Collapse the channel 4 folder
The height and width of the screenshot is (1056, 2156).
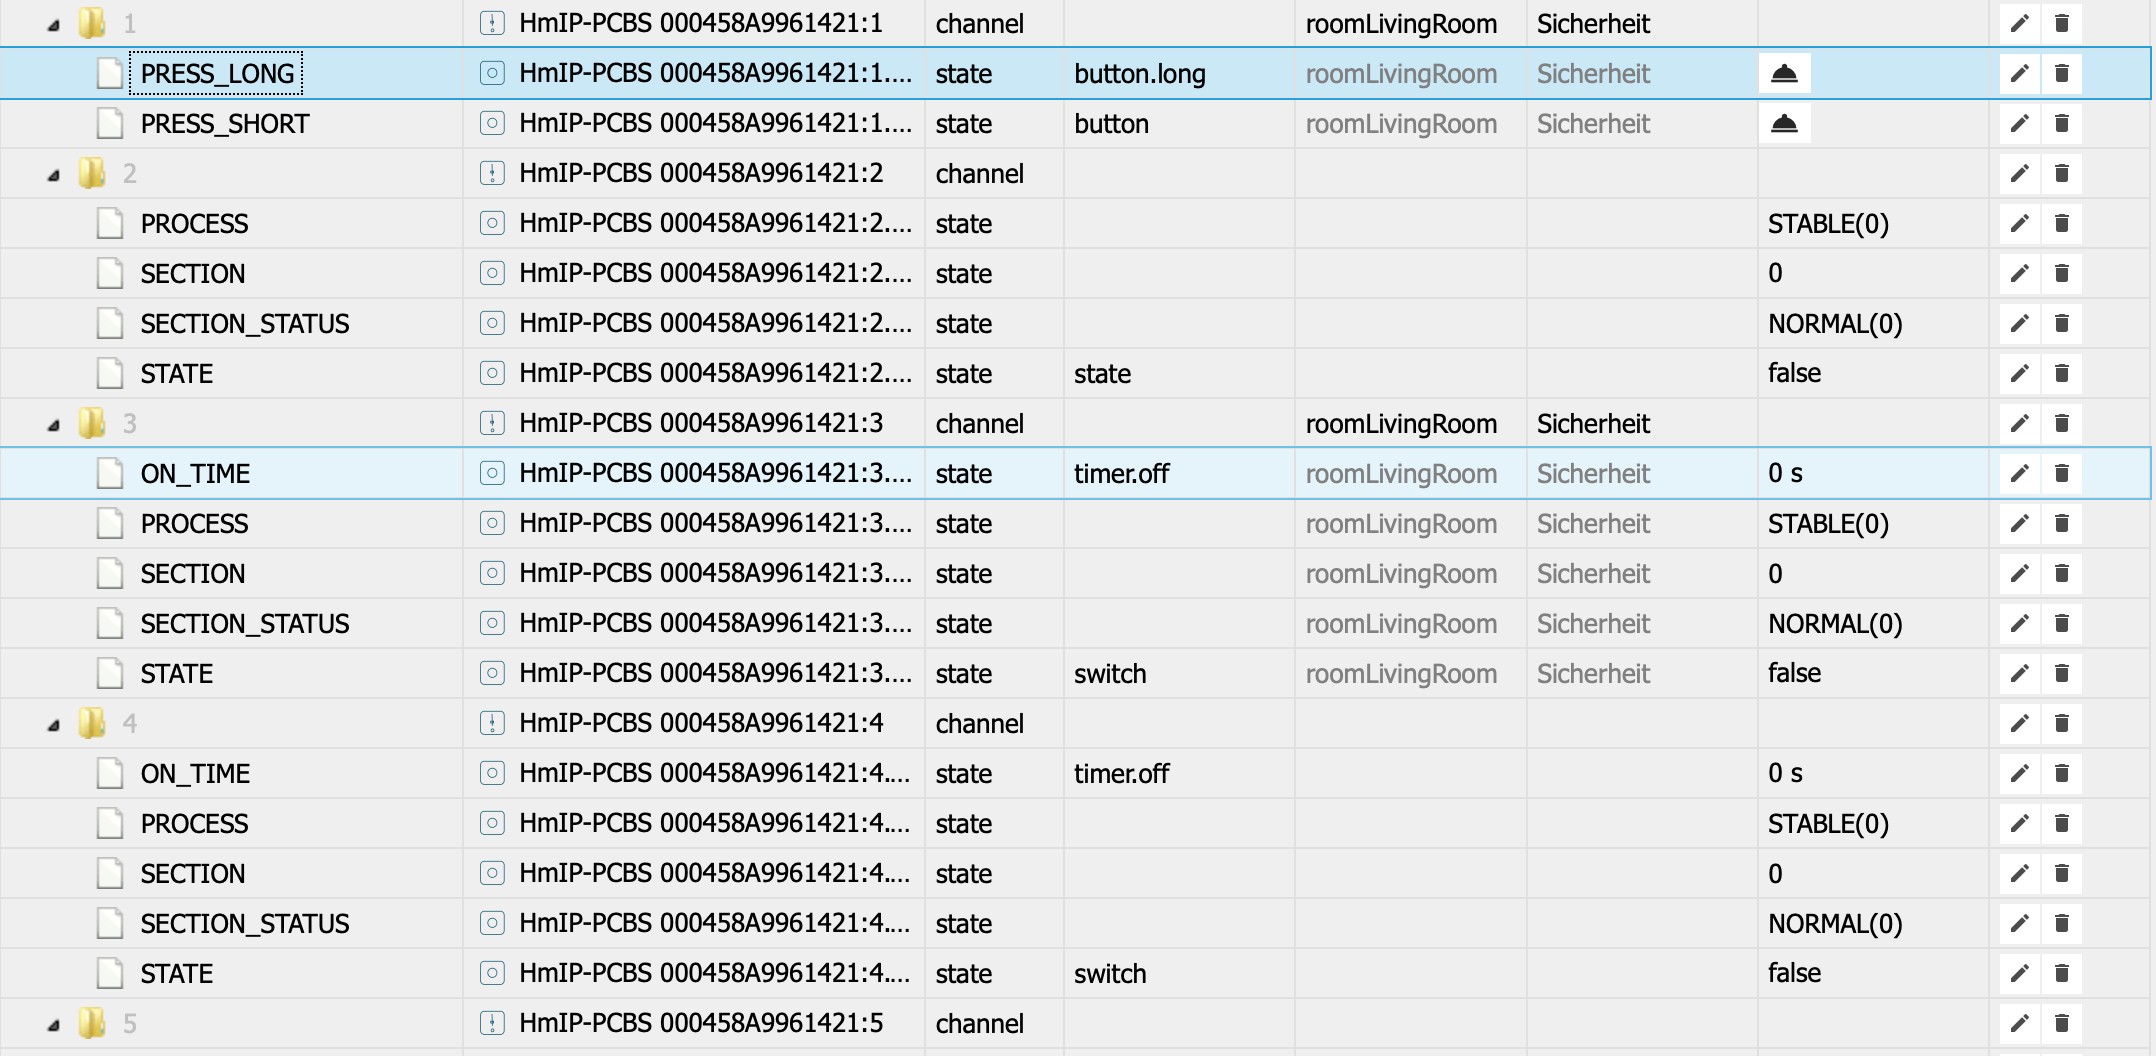point(54,725)
